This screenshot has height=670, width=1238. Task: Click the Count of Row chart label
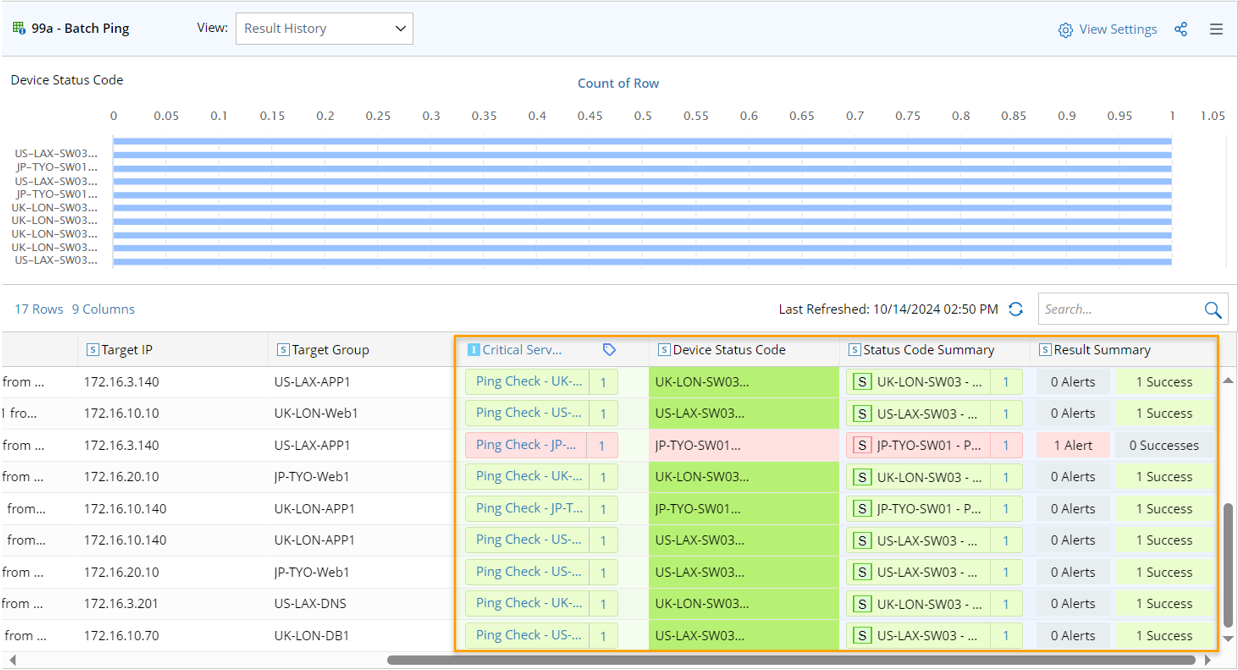(x=618, y=84)
